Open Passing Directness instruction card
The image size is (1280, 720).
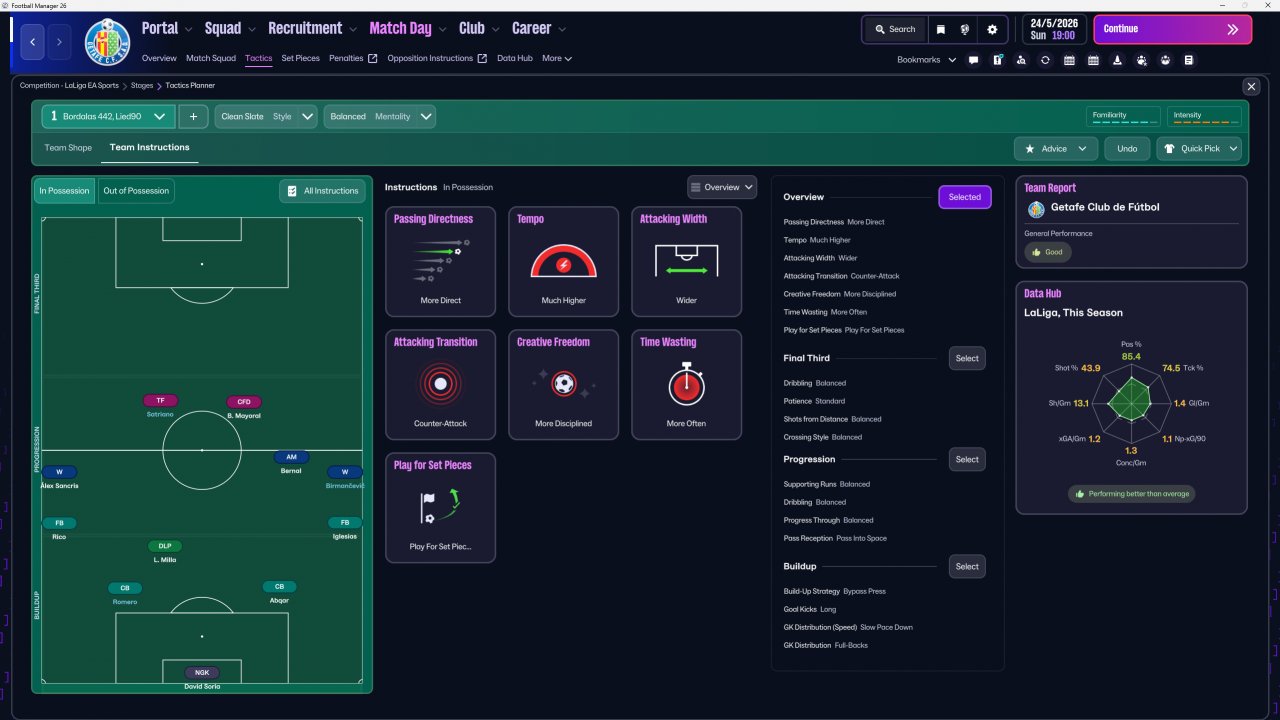point(441,262)
